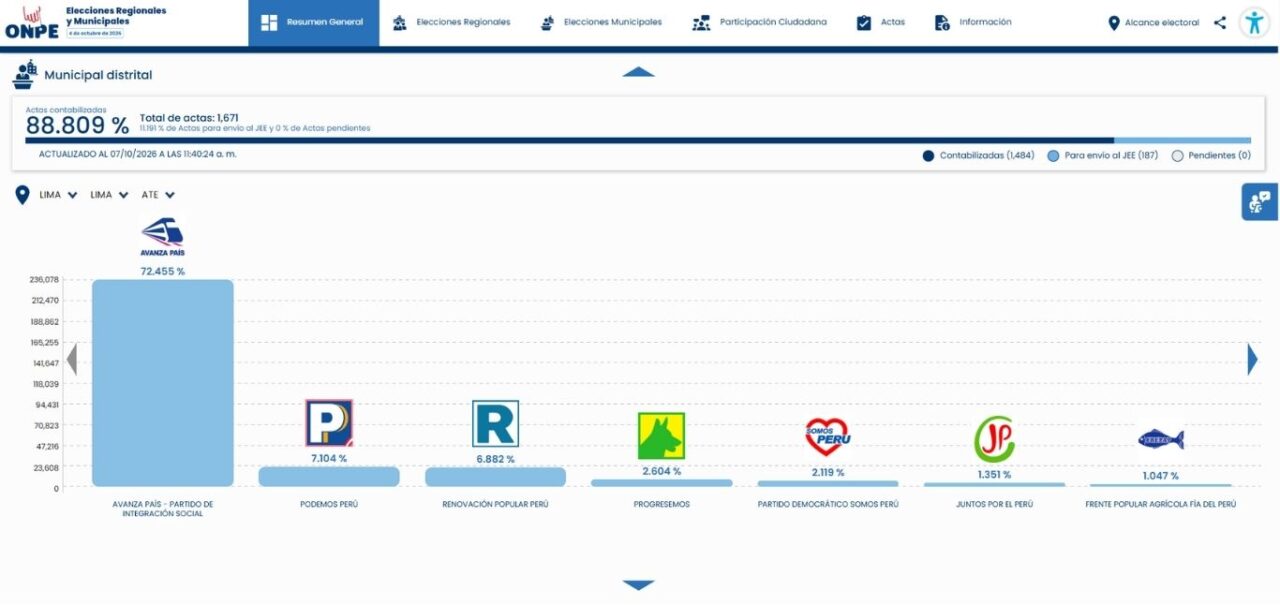Open the Información tab

[973, 22]
